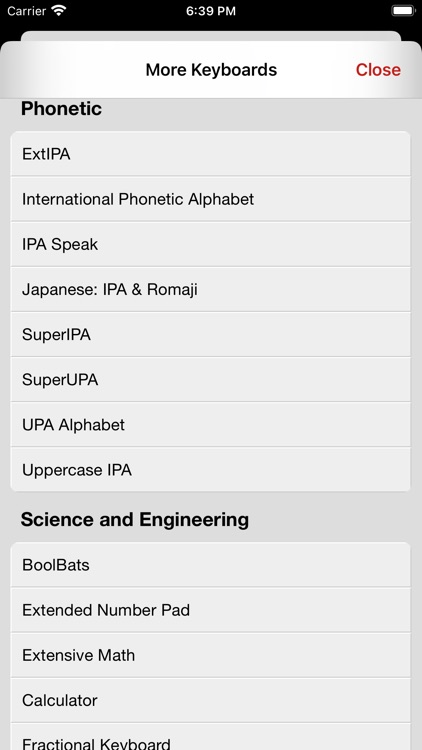Select Japanese: IPA & Romaji keyboard

point(211,289)
